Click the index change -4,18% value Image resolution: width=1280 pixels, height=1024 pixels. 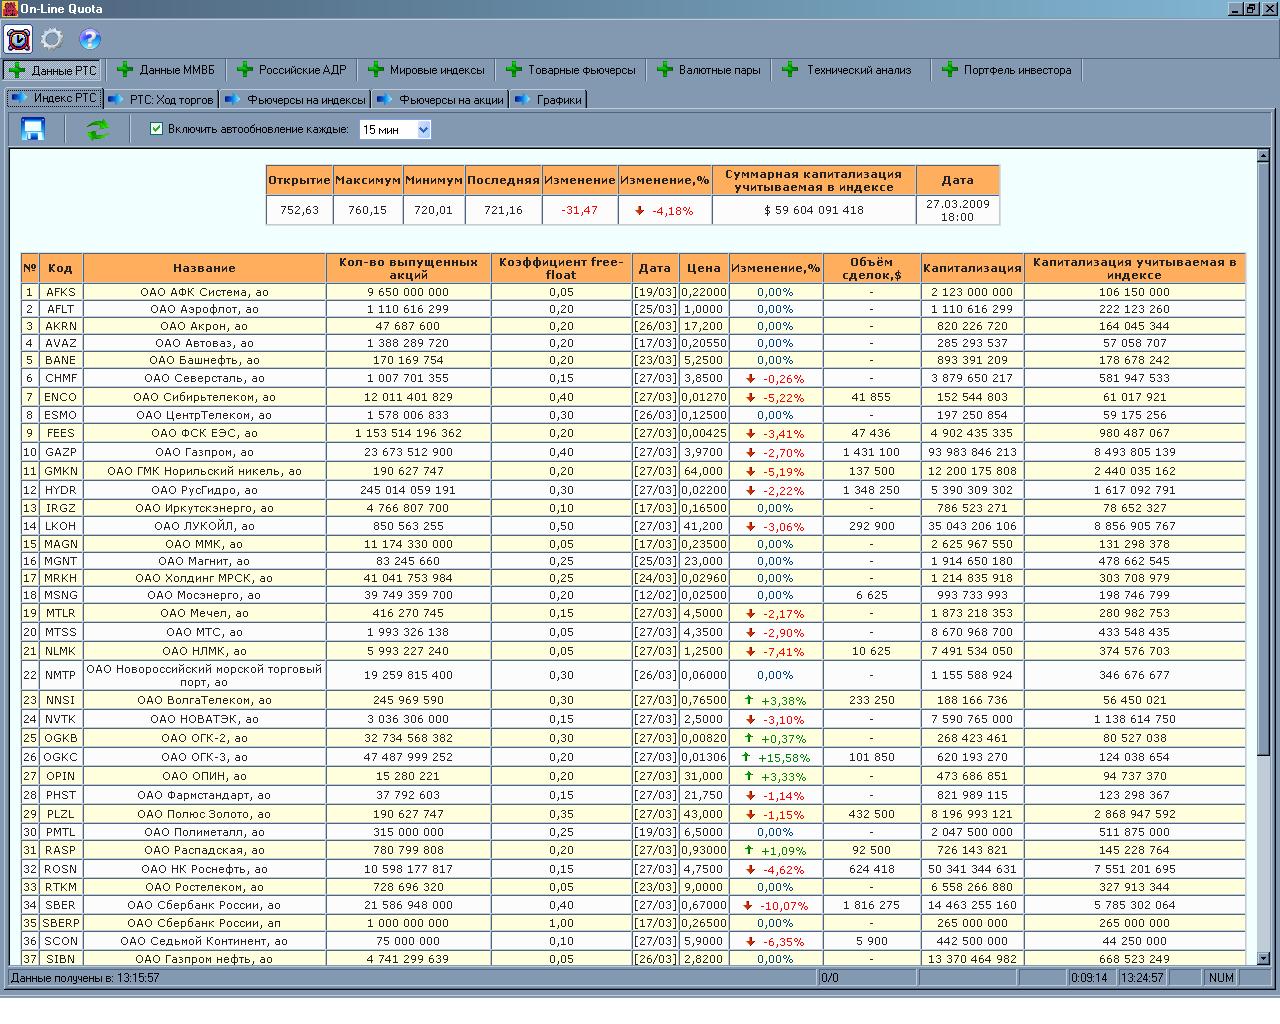coord(664,210)
